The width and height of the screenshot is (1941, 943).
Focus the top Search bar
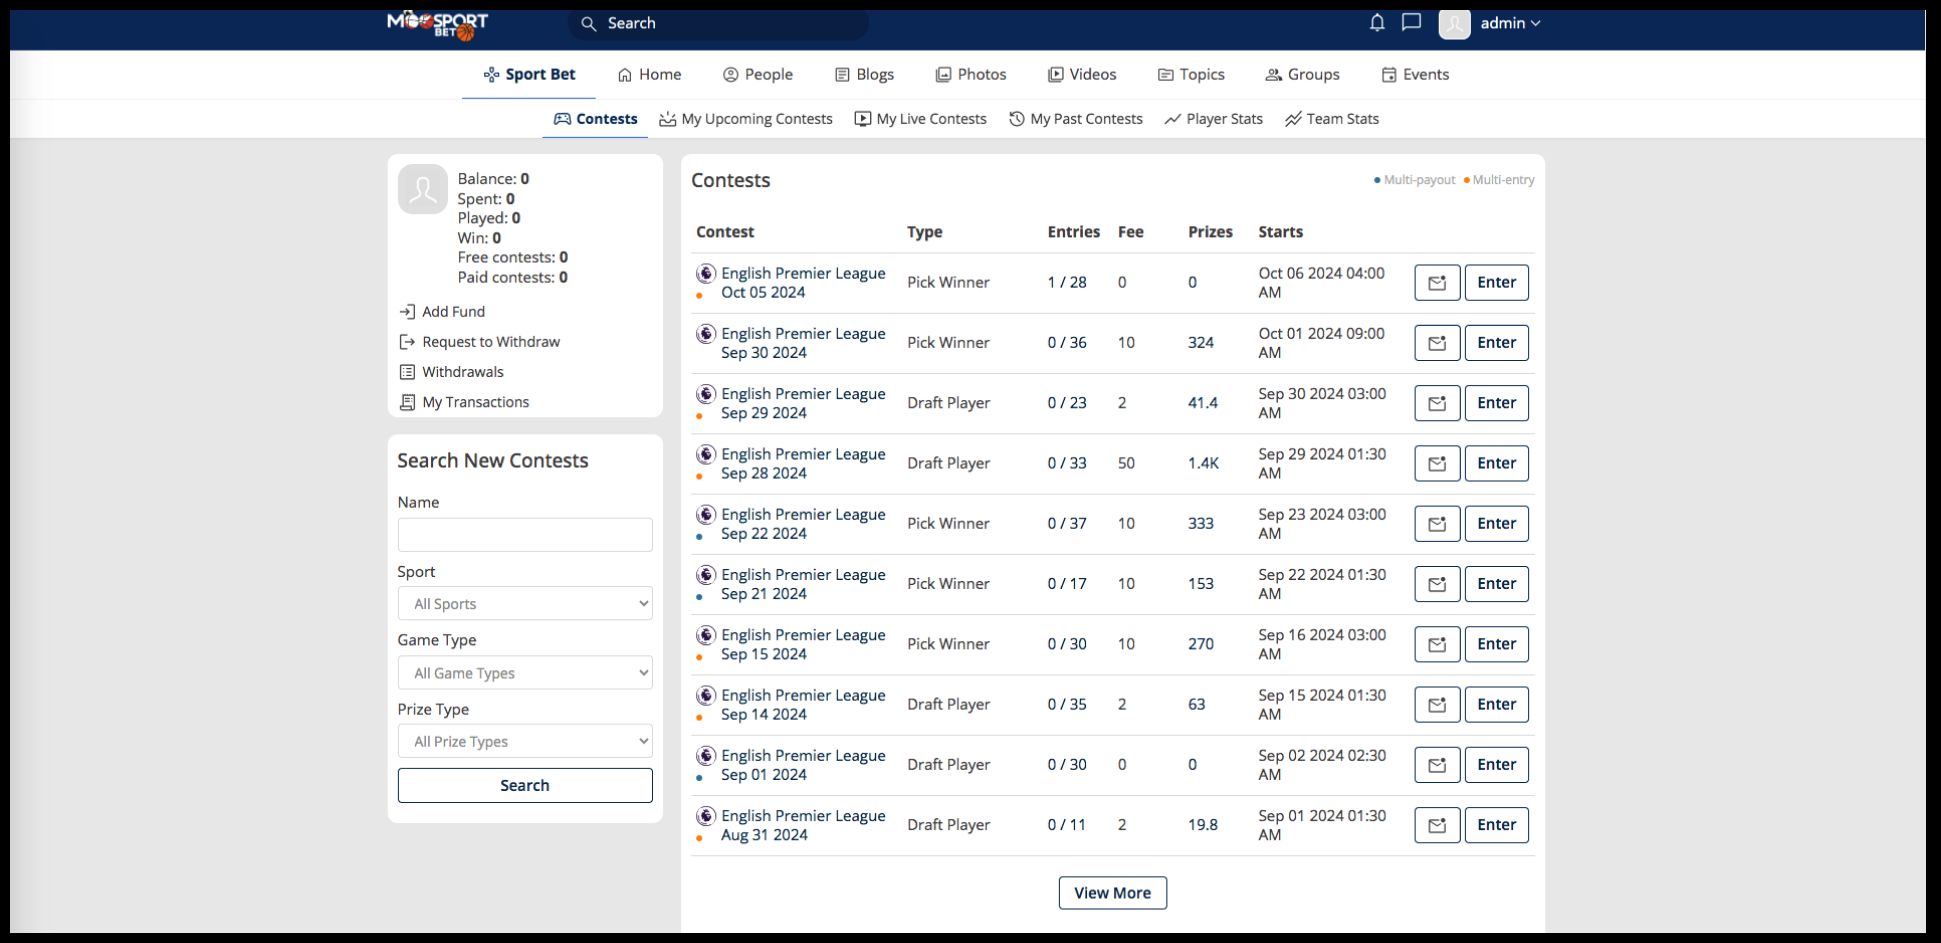(x=718, y=23)
